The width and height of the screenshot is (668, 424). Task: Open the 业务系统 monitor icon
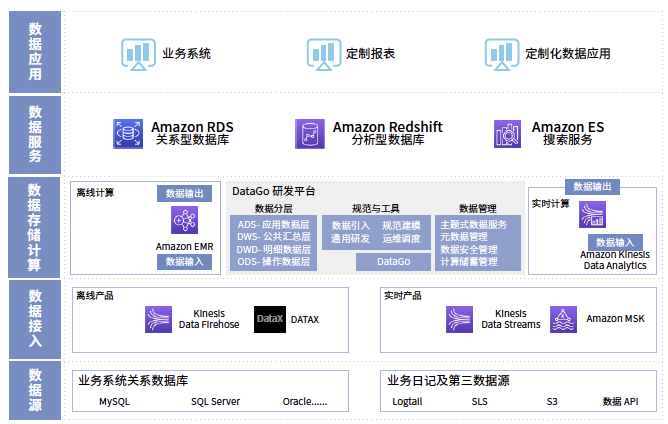(x=136, y=53)
